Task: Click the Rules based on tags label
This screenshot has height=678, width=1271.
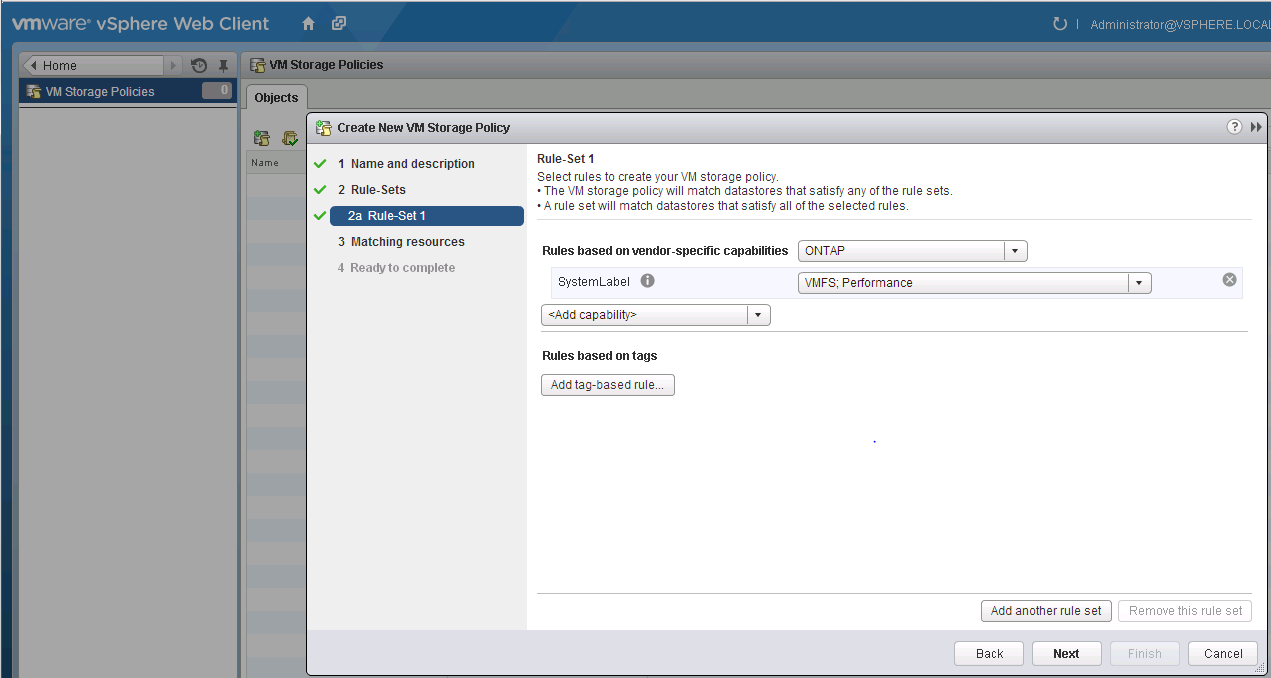Action: [x=600, y=356]
